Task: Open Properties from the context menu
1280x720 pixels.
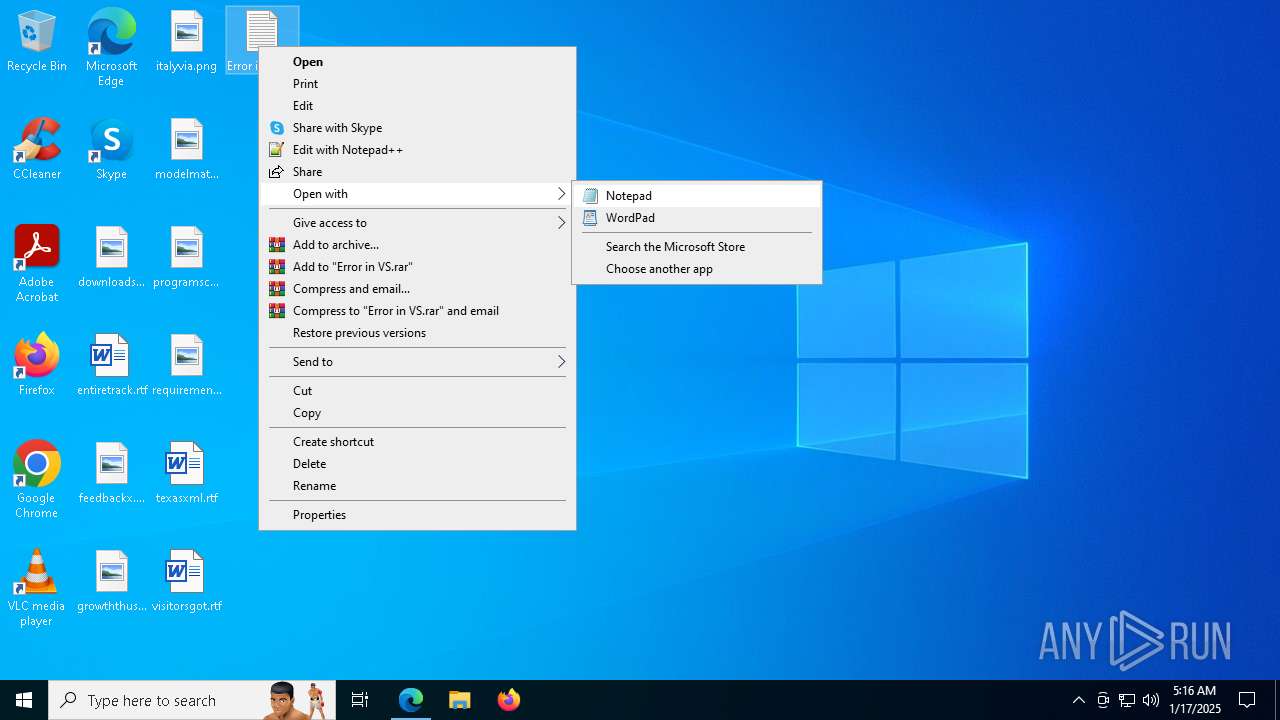Action: [x=417, y=515]
